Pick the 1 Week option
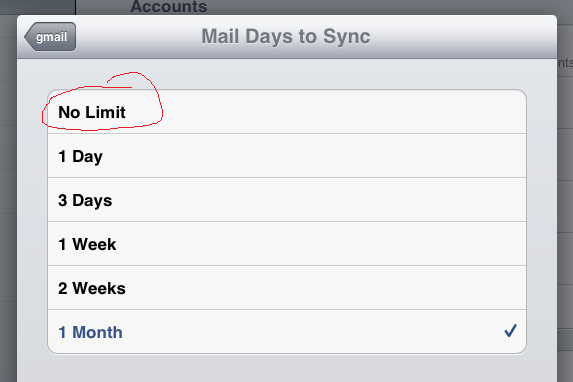Image resolution: width=573 pixels, height=382 pixels. coord(287,243)
